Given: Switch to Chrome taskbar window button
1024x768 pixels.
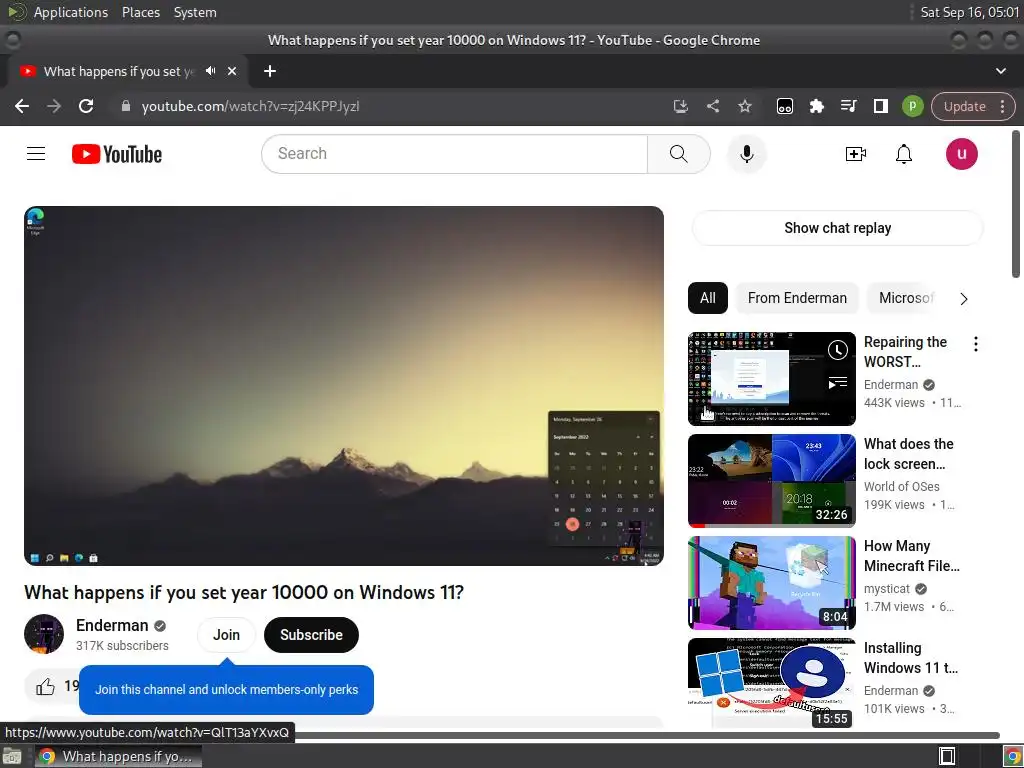Looking at the screenshot, I should tap(118, 756).
